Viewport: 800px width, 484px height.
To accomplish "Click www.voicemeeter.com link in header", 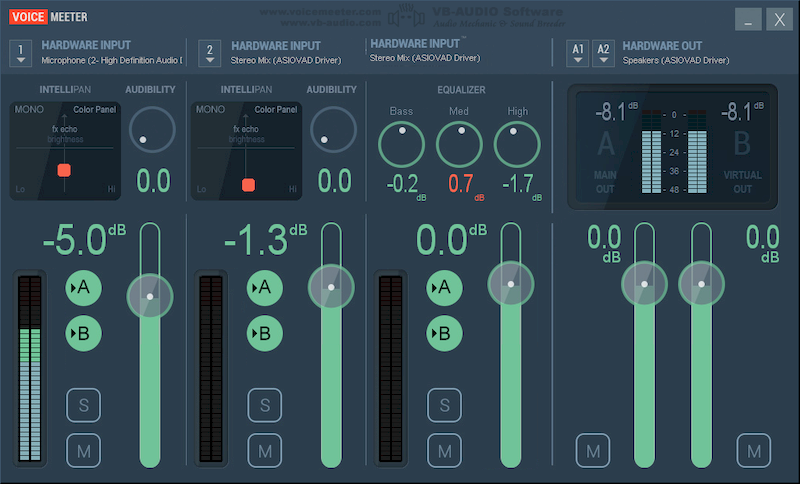I will pyautogui.click(x=320, y=12).
